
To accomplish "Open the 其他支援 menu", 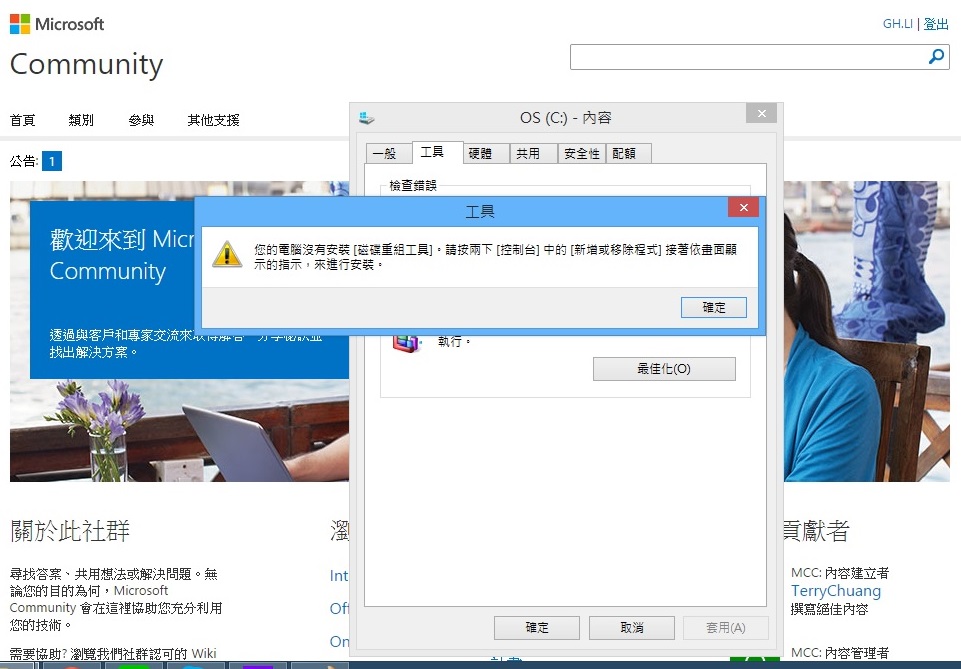I will (x=213, y=120).
